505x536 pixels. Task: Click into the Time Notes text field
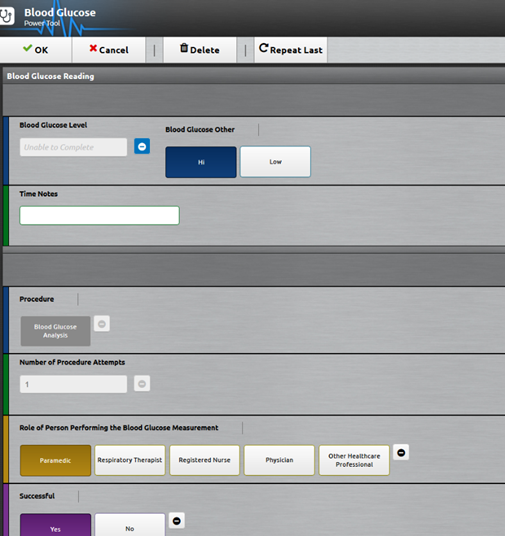(x=99, y=215)
